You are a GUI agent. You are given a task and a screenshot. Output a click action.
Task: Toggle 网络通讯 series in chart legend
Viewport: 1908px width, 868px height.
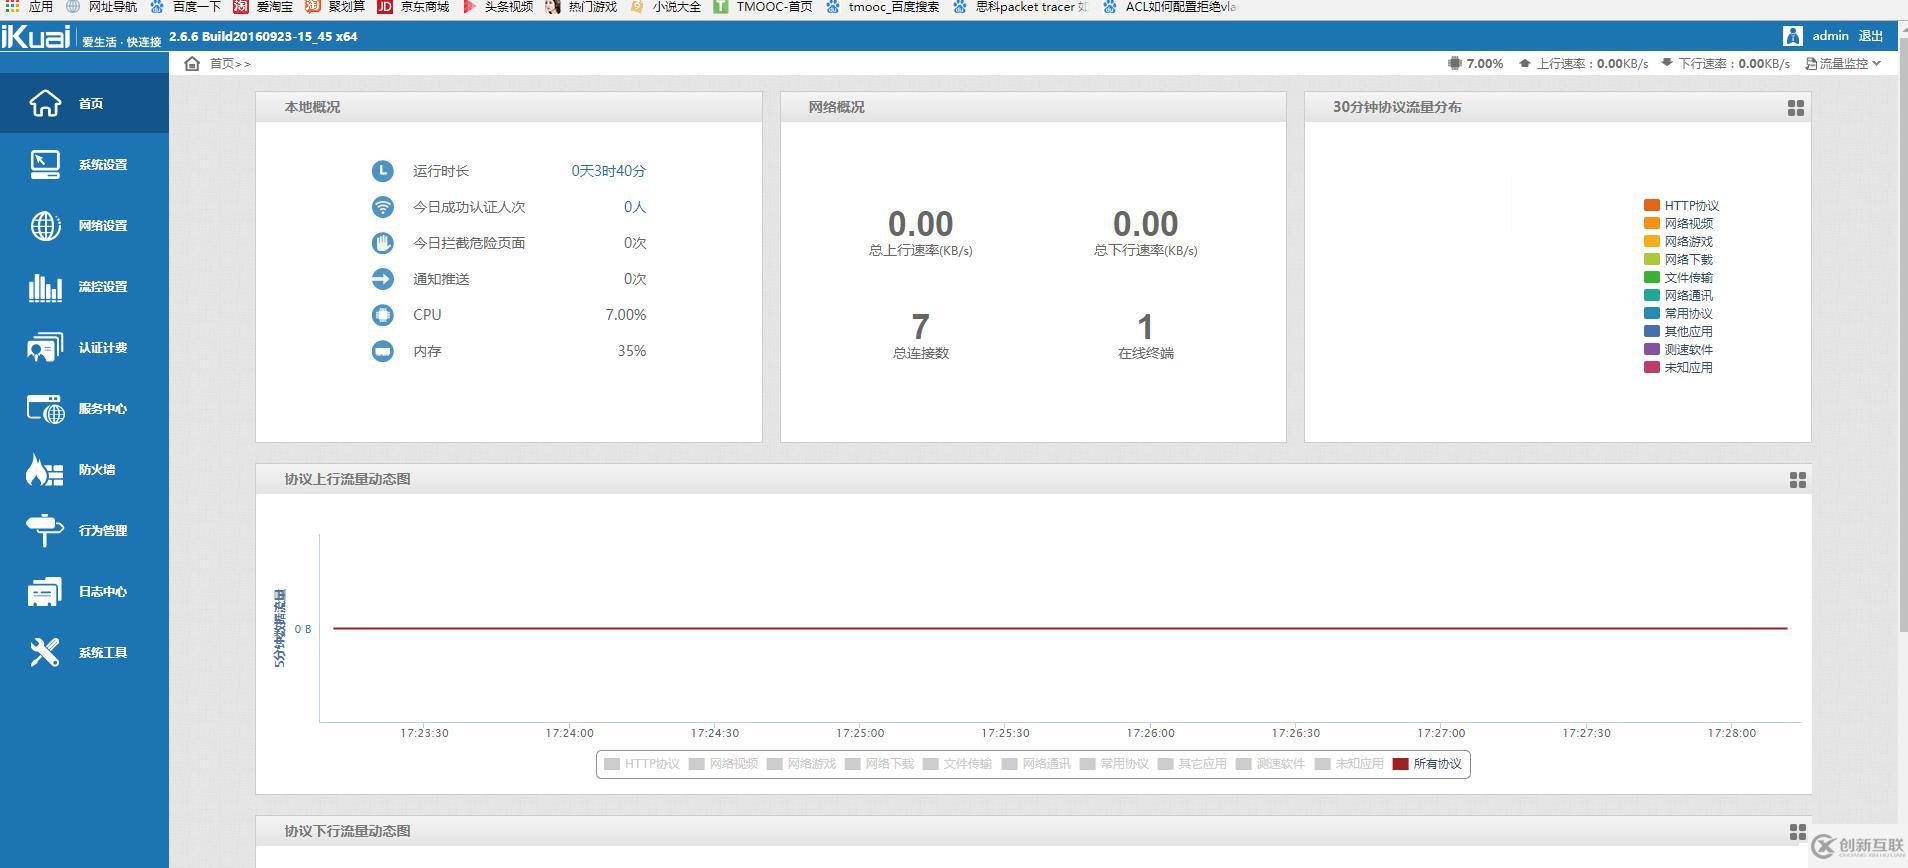[x=1036, y=764]
